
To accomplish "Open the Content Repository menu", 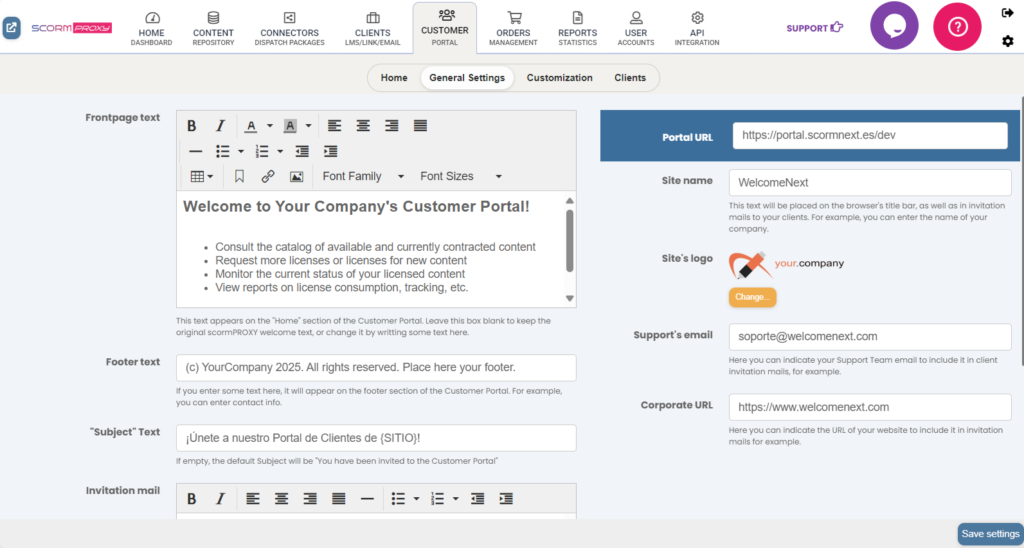I will coord(214,29).
